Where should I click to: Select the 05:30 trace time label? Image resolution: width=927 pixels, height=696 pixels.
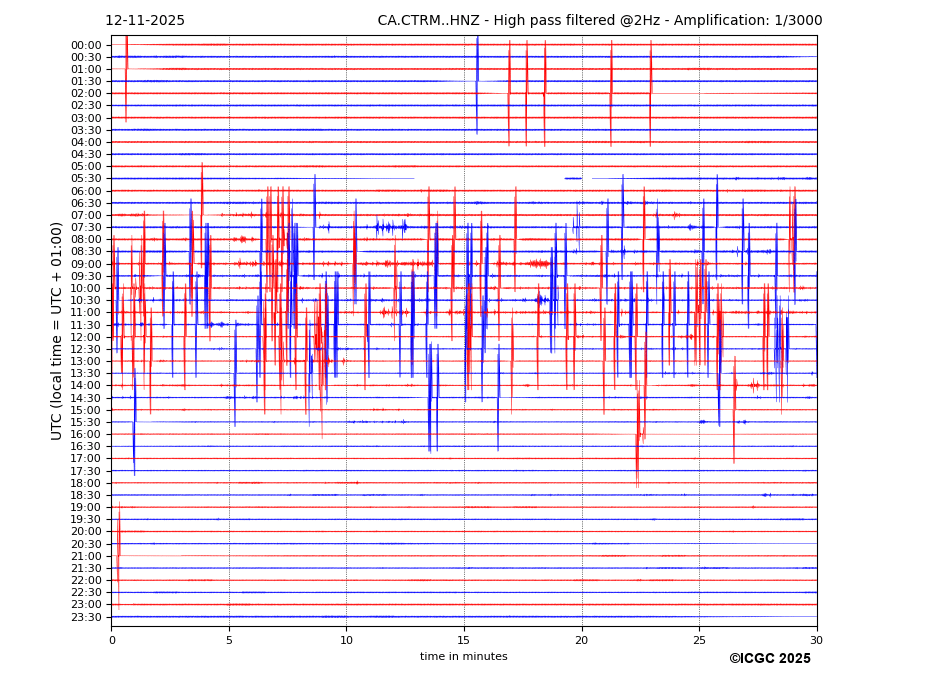(x=86, y=179)
